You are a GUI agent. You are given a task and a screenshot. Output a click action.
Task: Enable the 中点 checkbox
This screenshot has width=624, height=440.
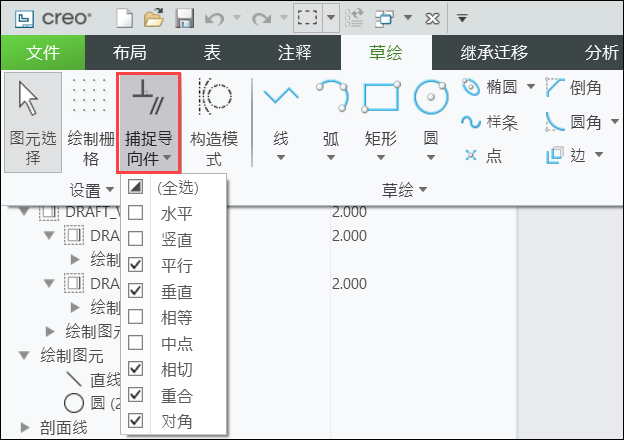click(x=137, y=343)
